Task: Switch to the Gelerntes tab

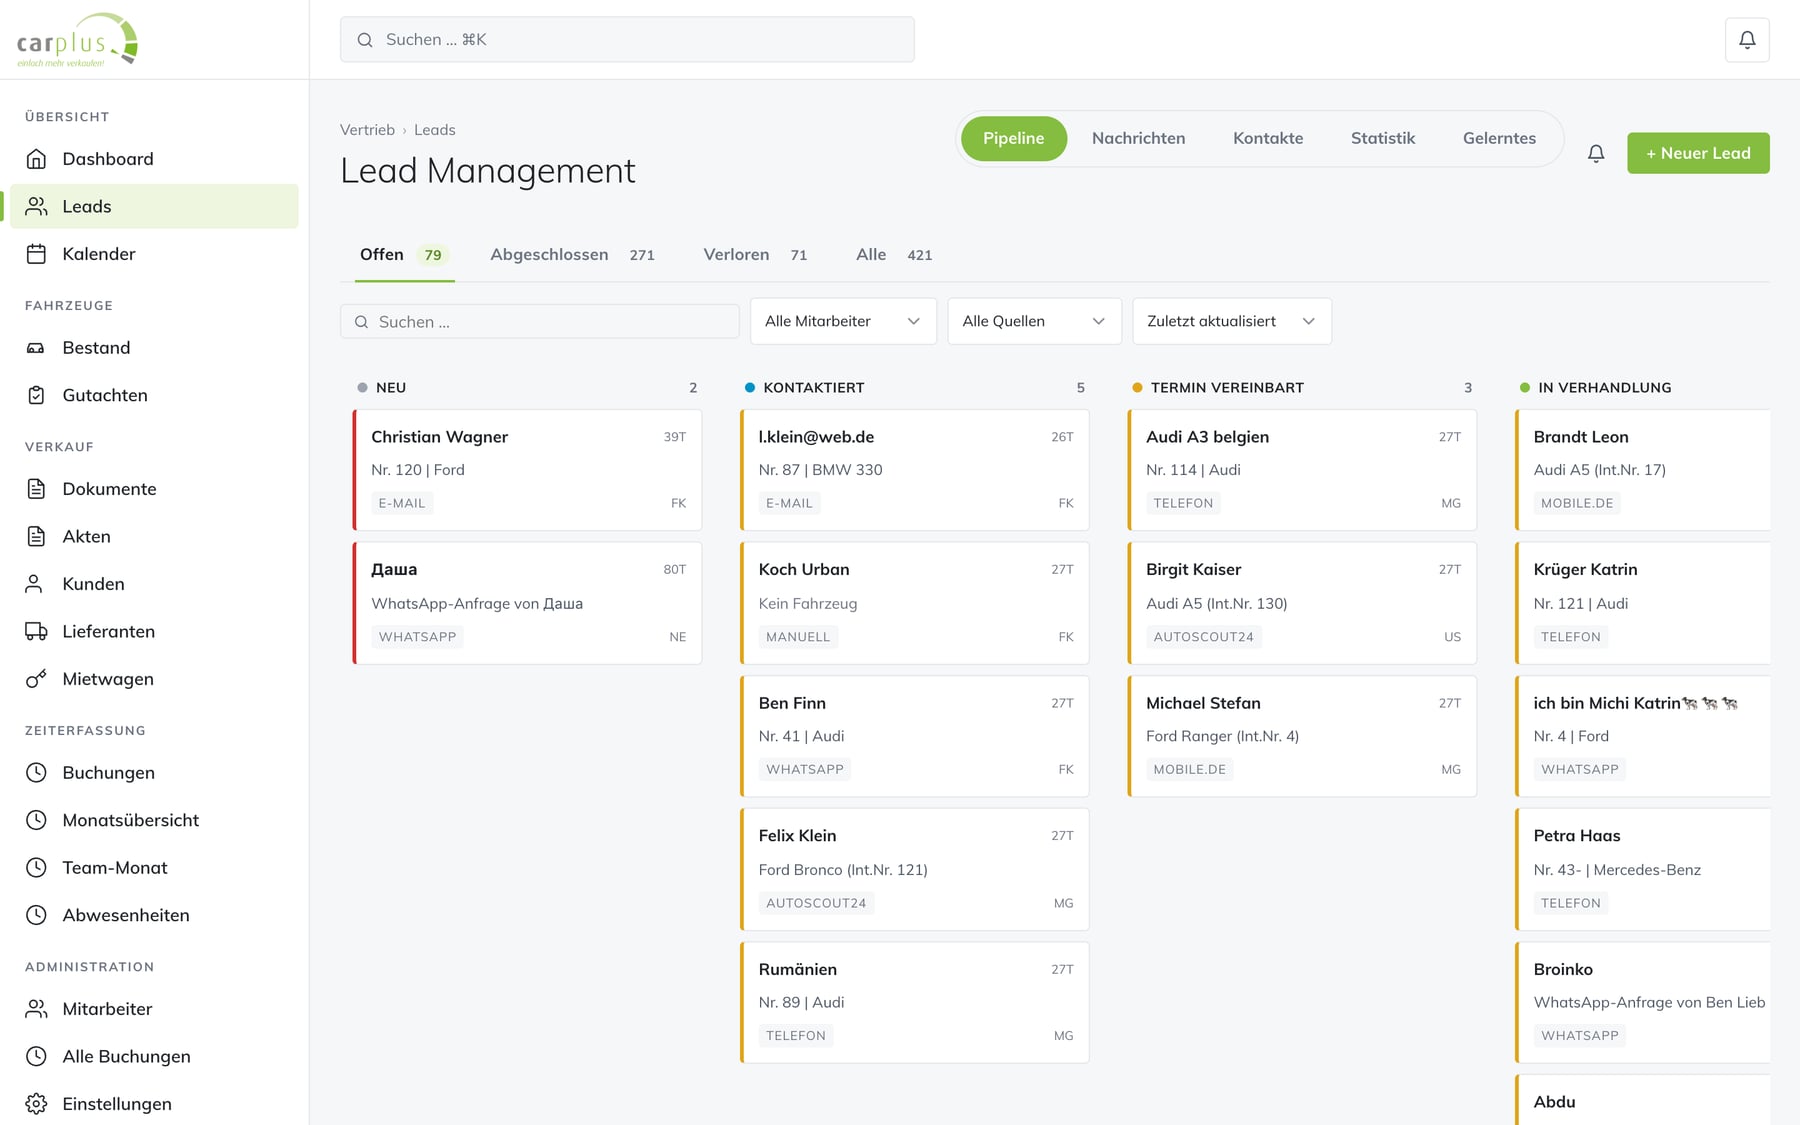Action: coord(1499,138)
